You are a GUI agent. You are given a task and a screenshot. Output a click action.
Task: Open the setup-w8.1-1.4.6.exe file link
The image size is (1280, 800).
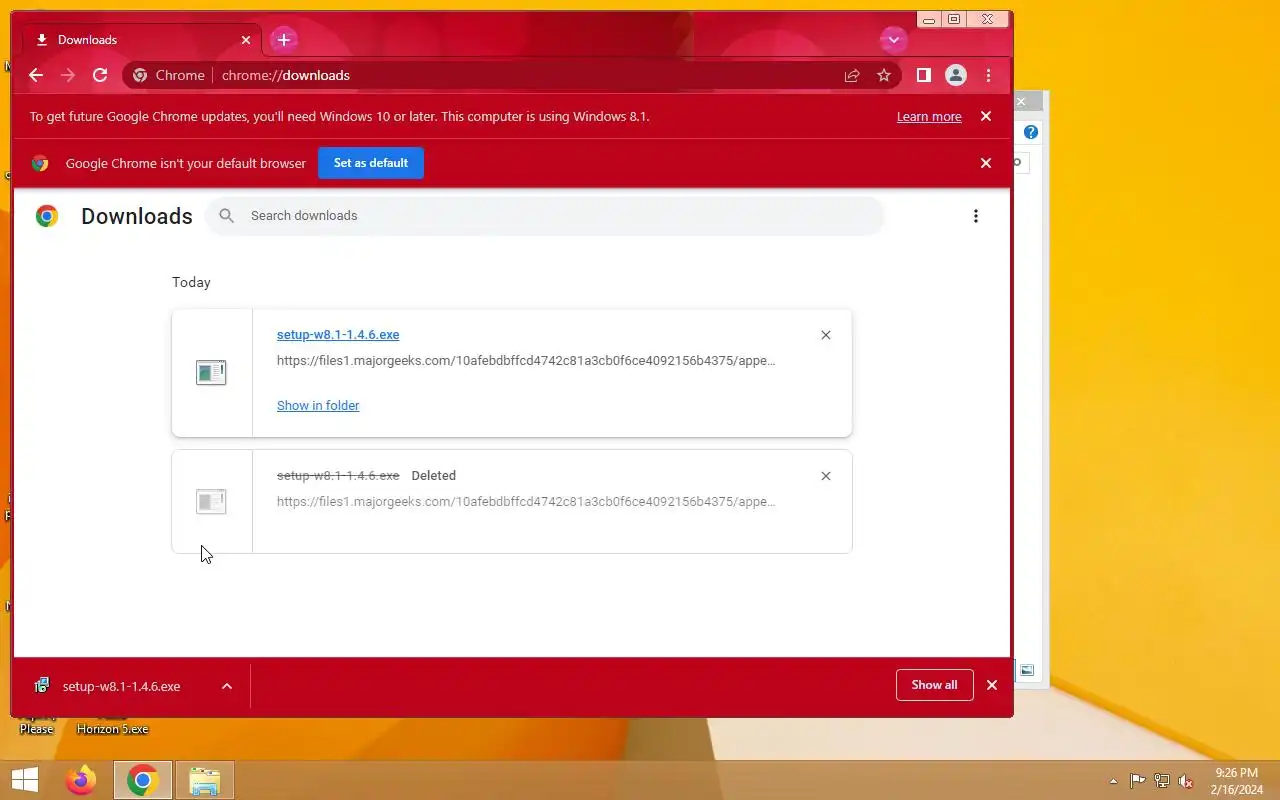point(338,335)
